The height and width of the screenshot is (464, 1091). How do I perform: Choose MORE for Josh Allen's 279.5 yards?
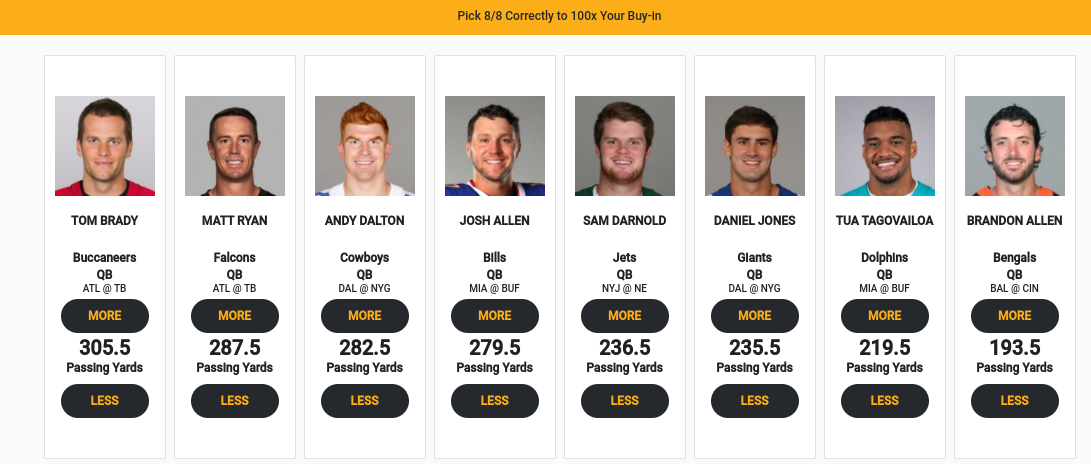(x=495, y=315)
